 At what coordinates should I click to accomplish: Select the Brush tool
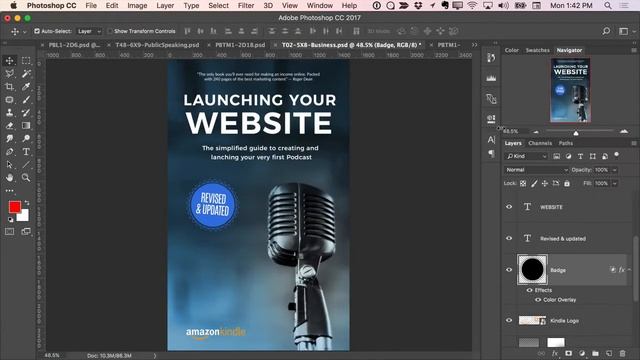(26, 100)
